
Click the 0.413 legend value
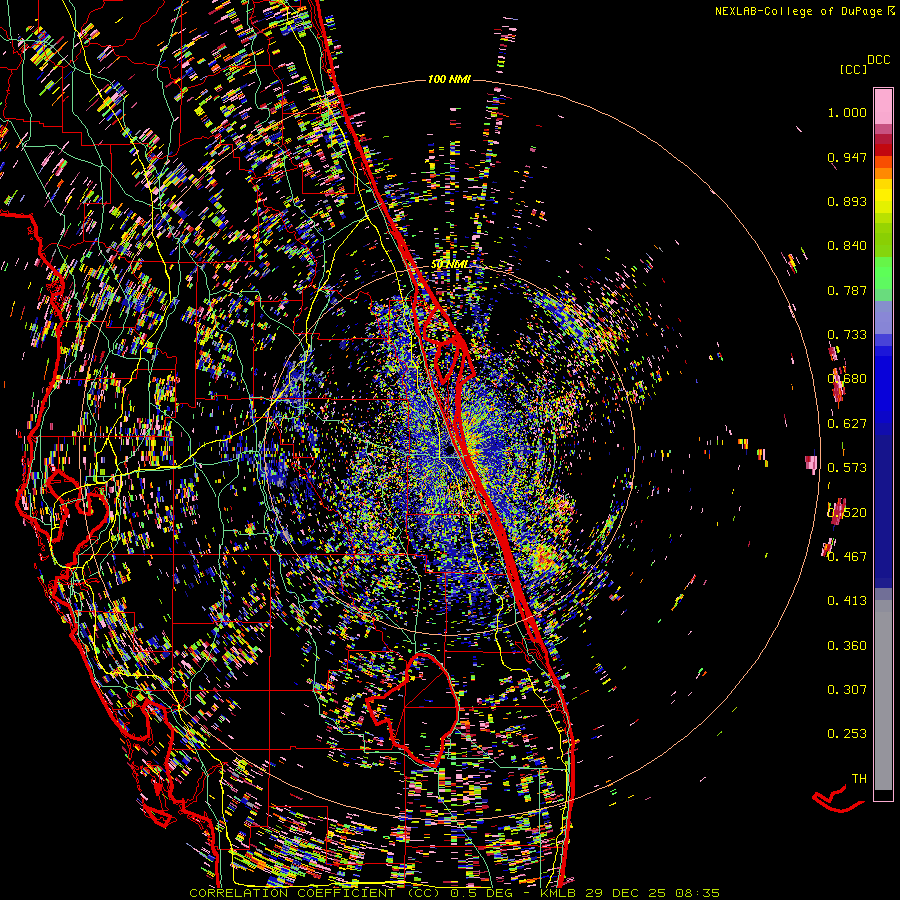click(x=847, y=601)
